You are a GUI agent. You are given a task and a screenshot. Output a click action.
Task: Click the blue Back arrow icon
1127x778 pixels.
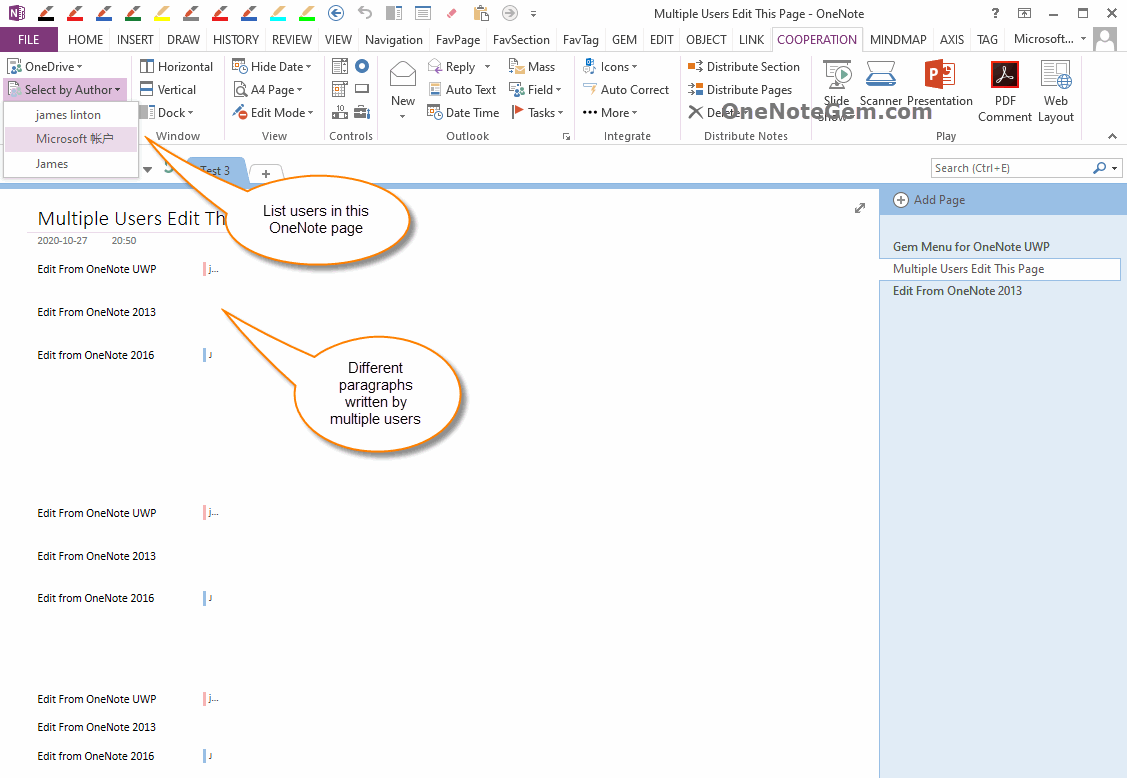tap(336, 13)
